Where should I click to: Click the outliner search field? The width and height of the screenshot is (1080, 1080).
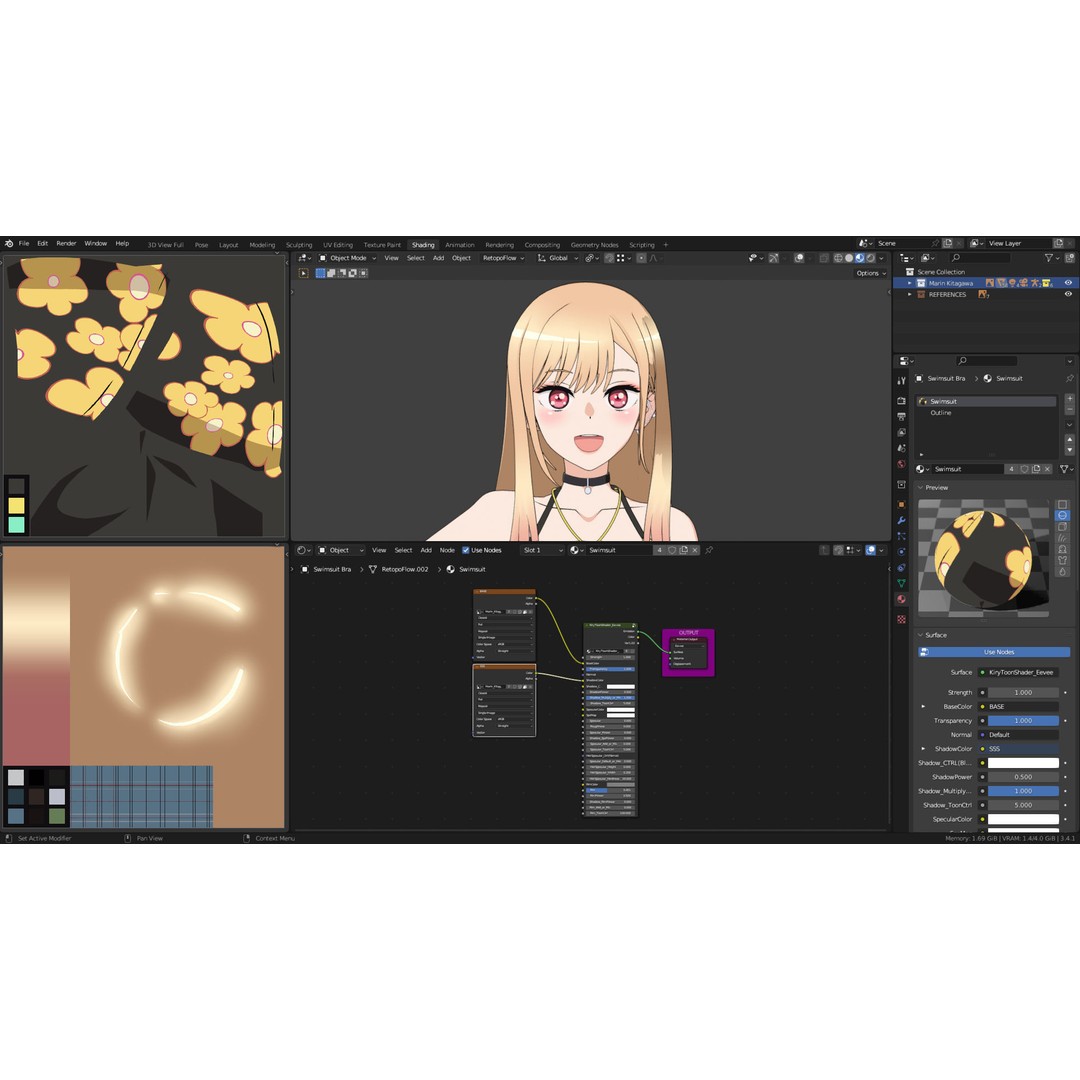(x=979, y=258)
